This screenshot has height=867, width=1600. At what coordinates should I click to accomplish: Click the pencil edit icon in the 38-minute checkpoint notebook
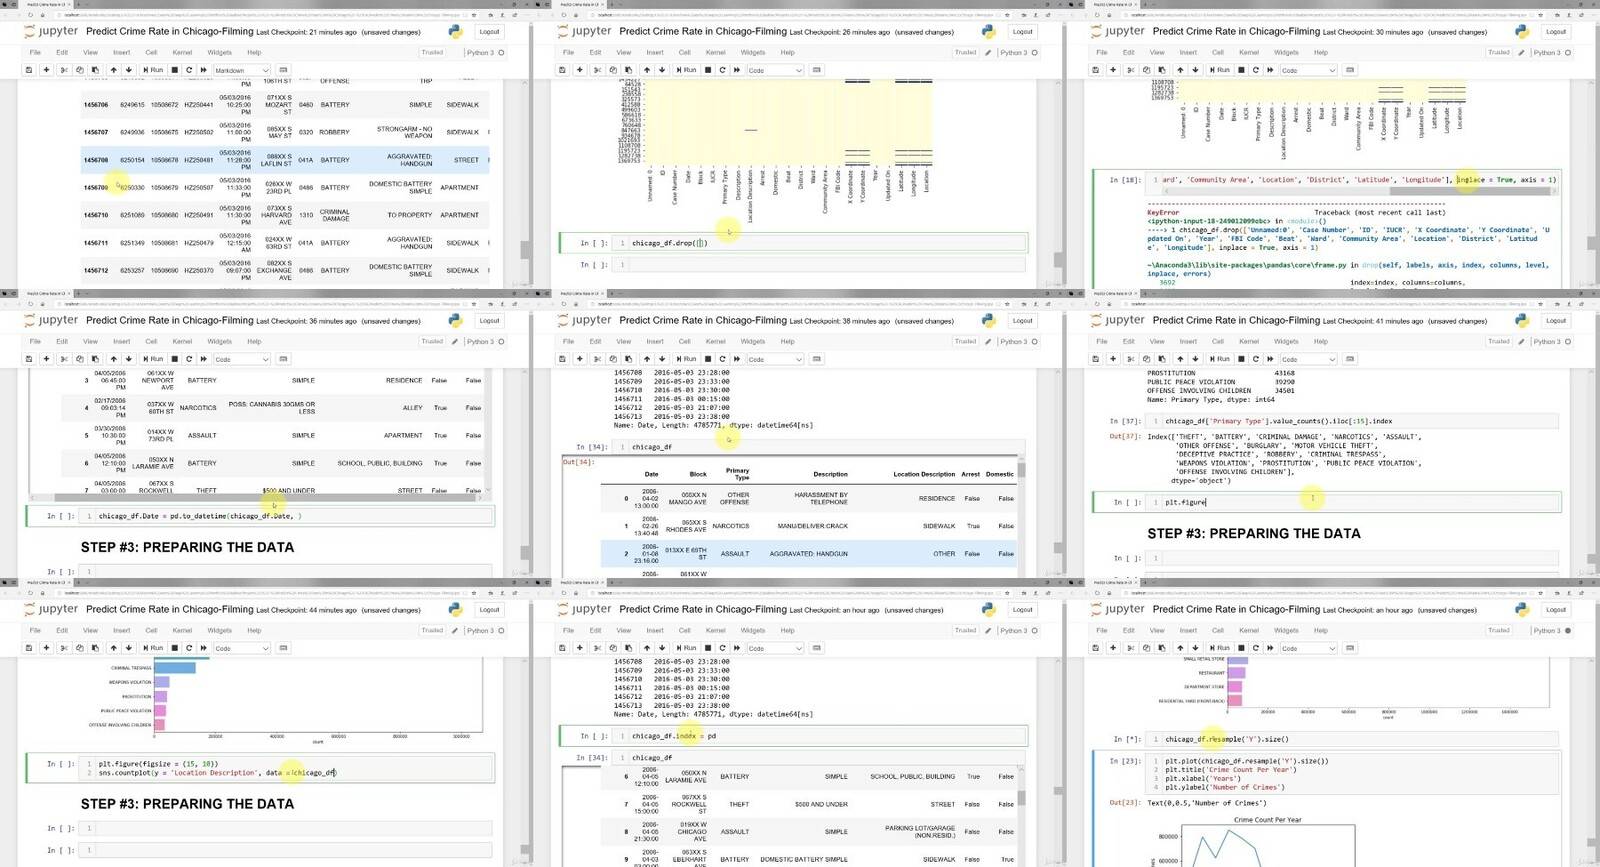988,341
